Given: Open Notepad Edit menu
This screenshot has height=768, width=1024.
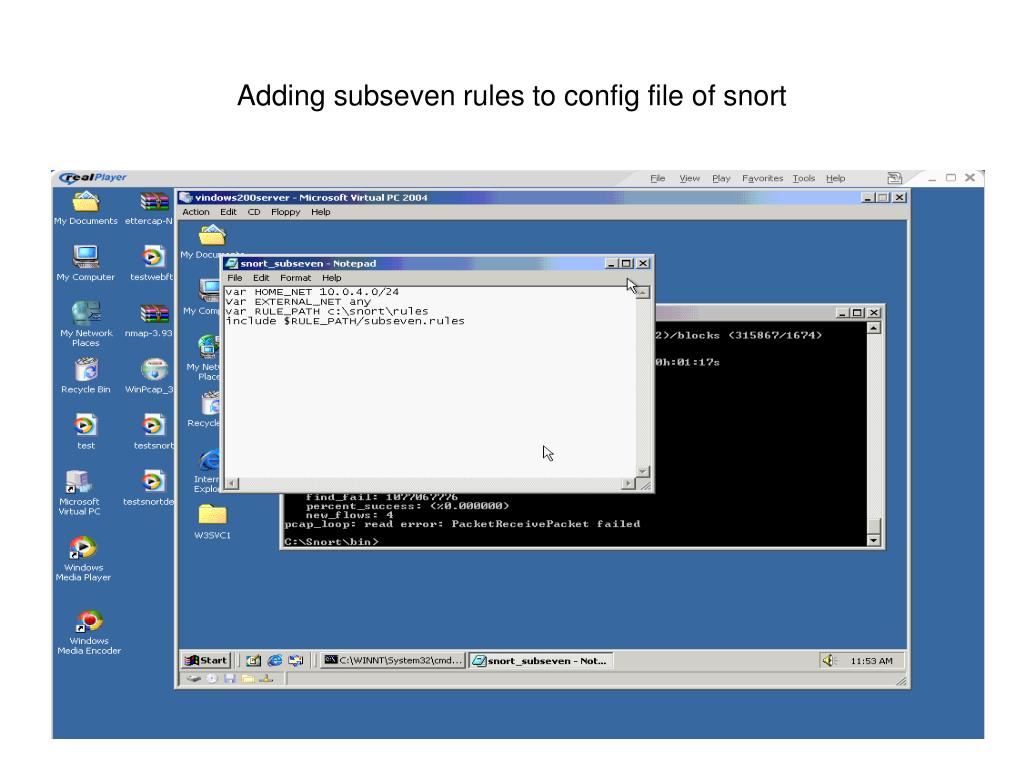Looking at the screenshot, I should 261,278.
